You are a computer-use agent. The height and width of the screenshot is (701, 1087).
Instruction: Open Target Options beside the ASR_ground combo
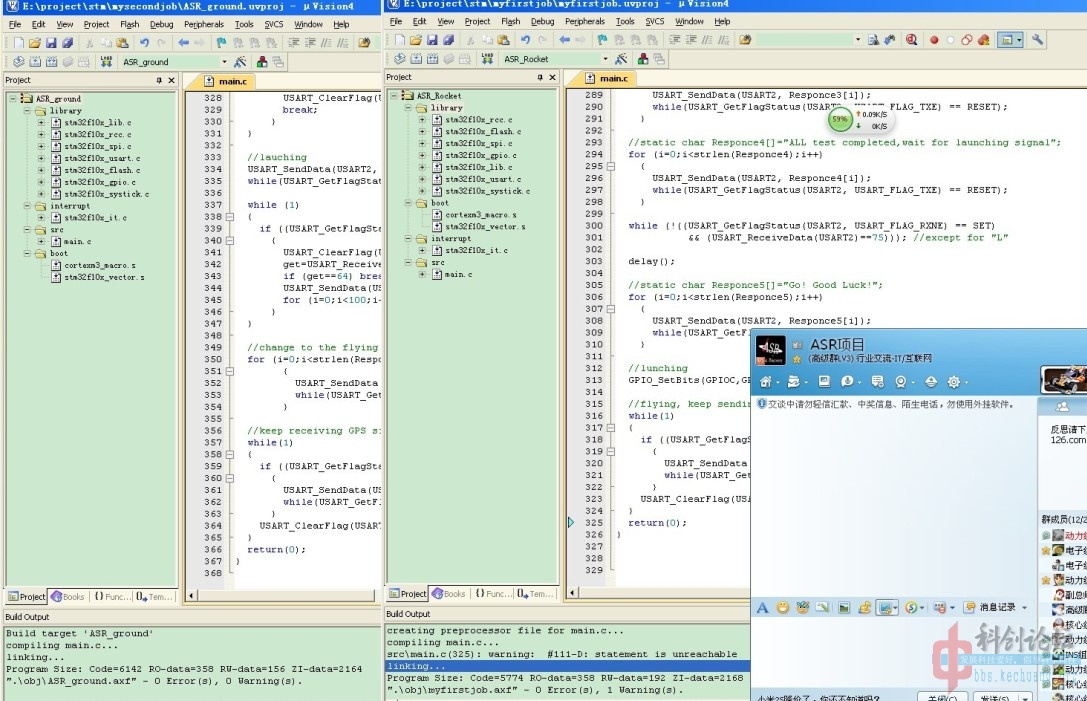pos(240,62)
